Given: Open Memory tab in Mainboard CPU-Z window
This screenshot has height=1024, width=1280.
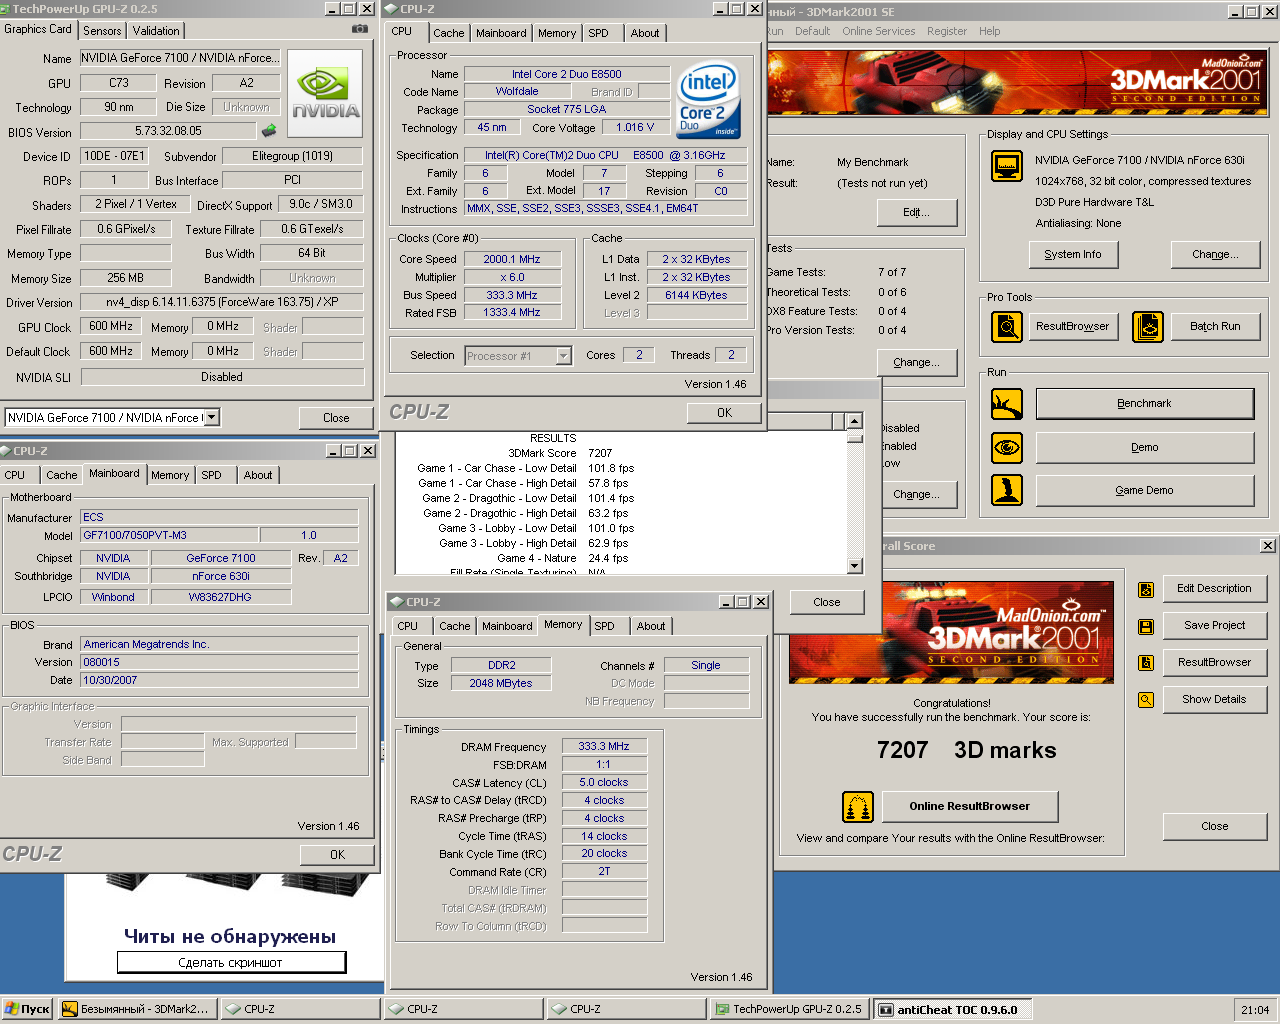Looking at the screenshot, I should tap(170, 475).
